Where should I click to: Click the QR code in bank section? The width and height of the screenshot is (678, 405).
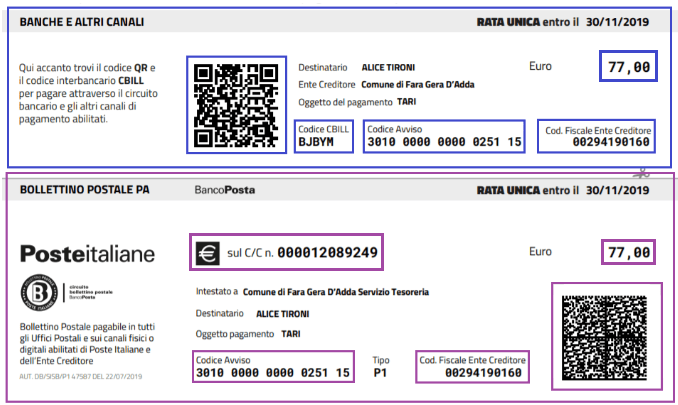click(236, 105)
